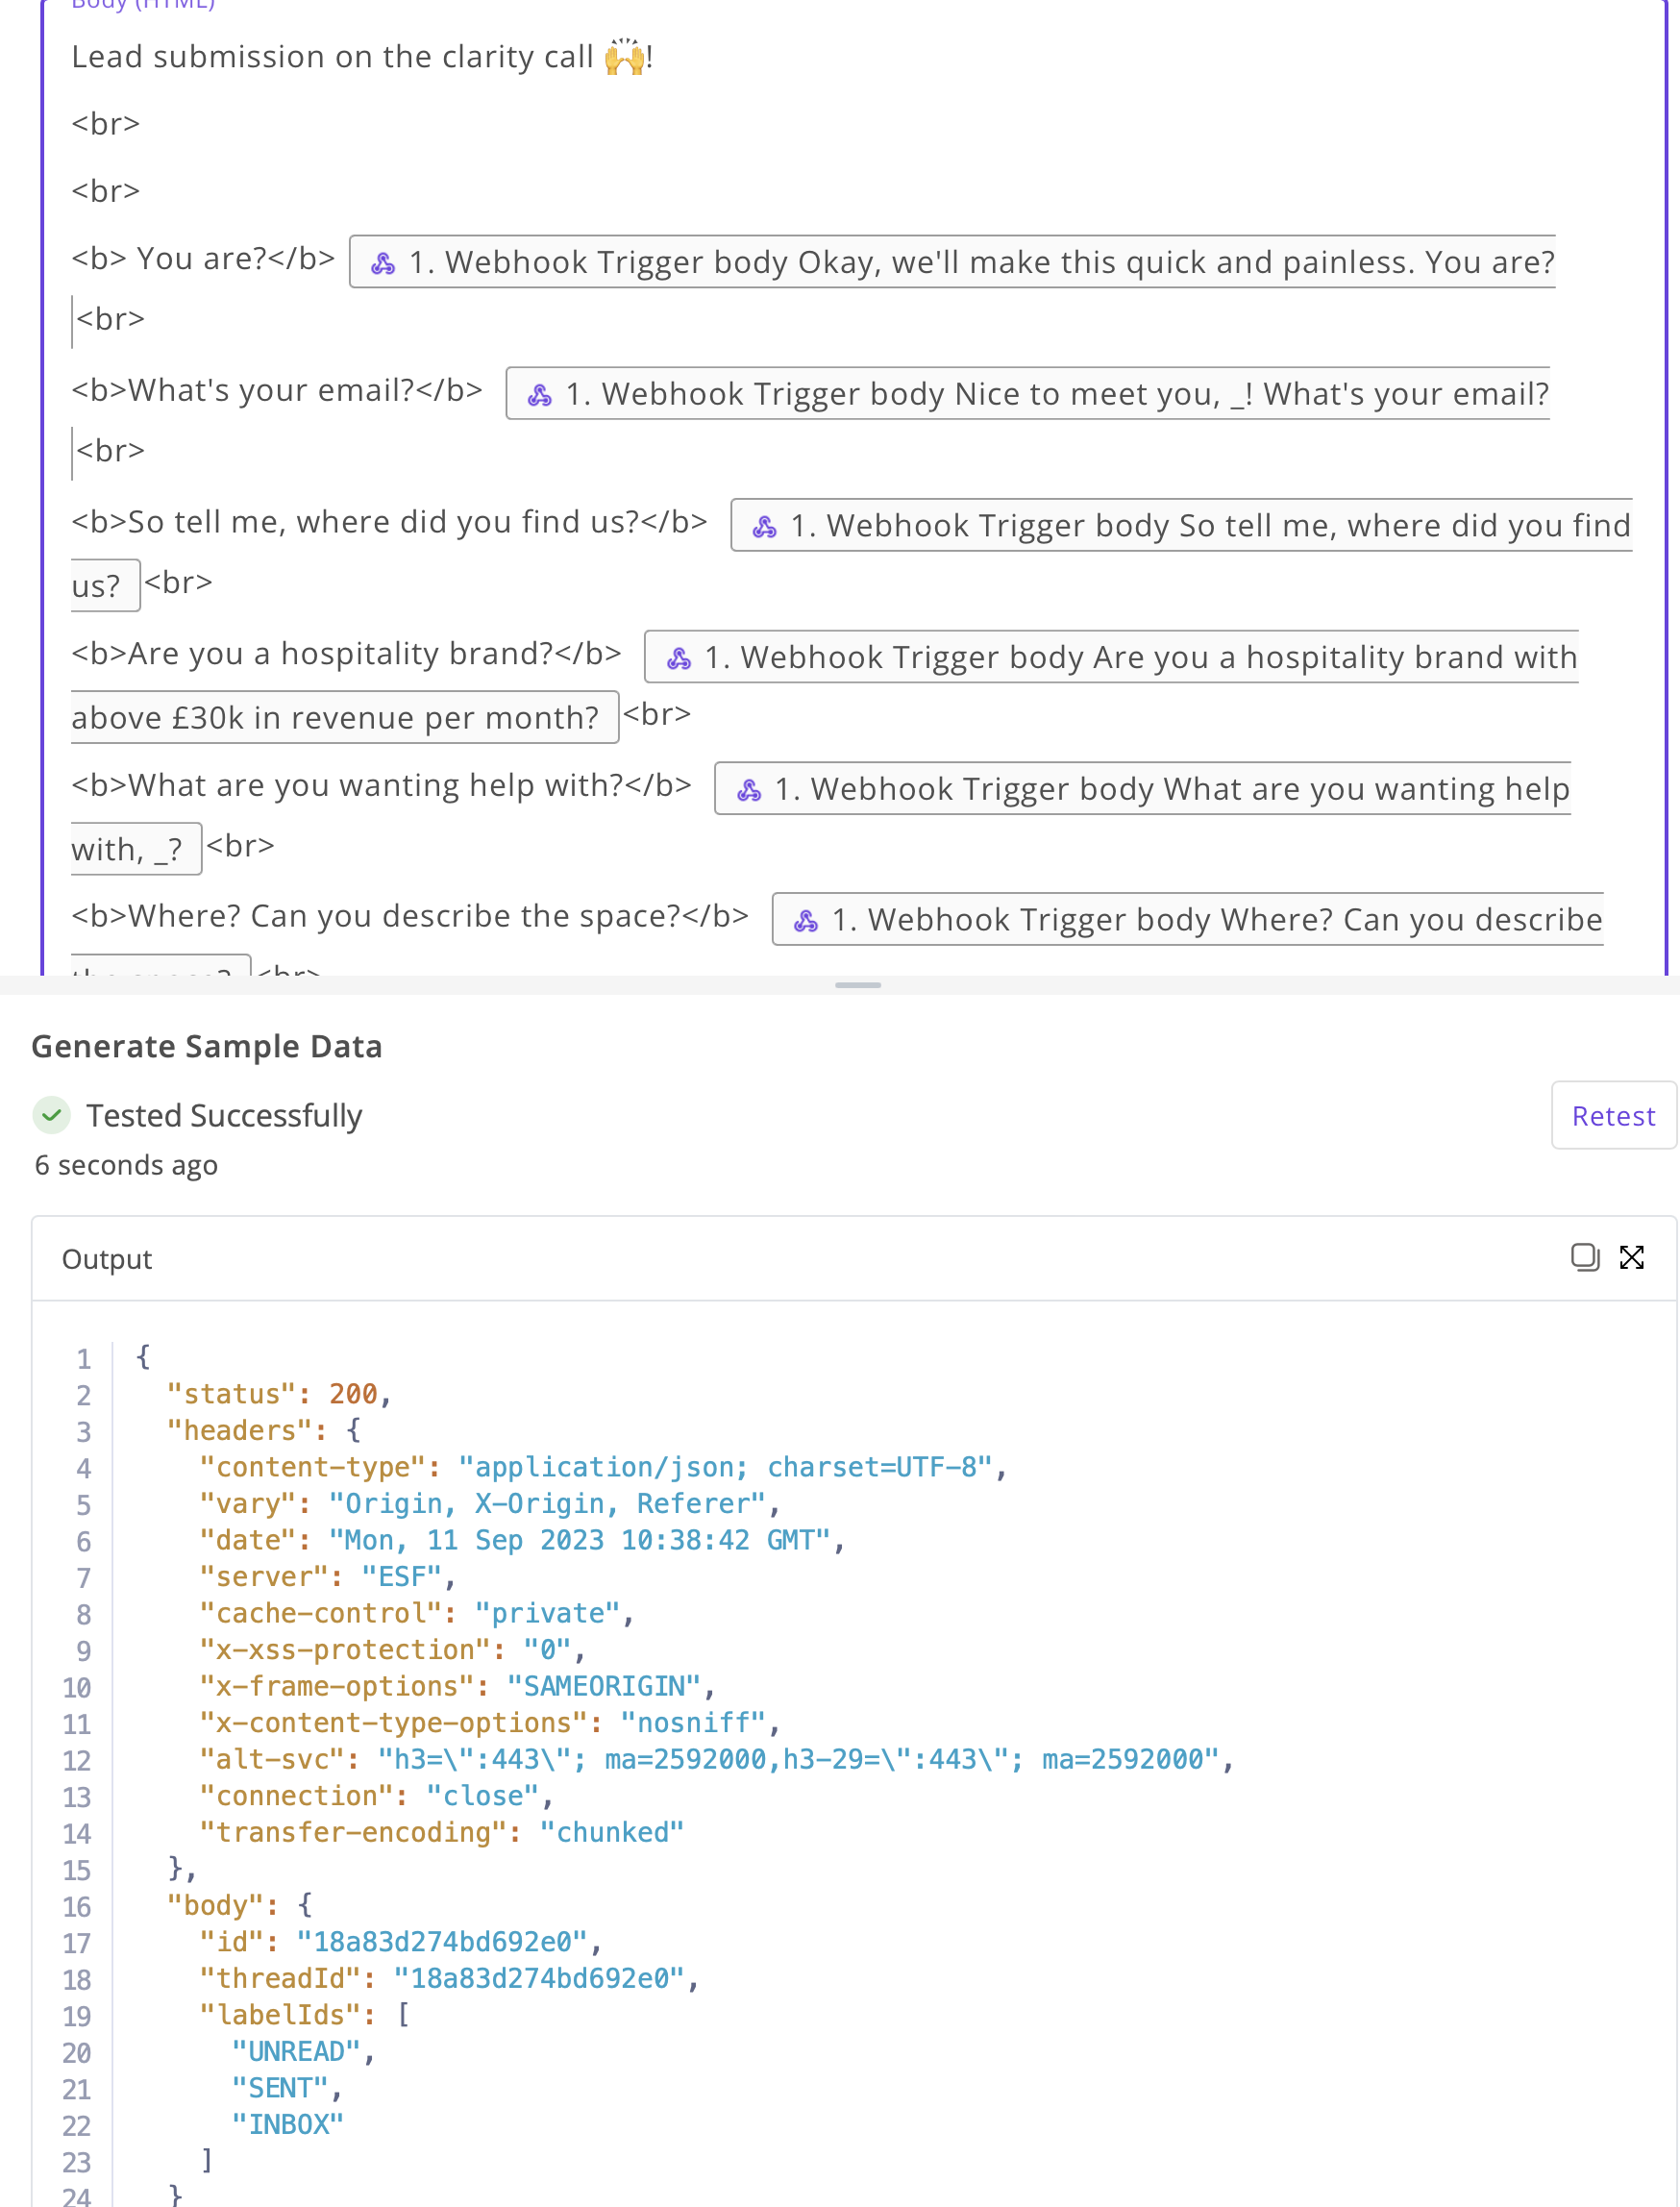The width and height of the screenshot is (1680, 2207).
Task: Click '<b>What are you wanting help with?</b>' text
Action: pos(381,786)
